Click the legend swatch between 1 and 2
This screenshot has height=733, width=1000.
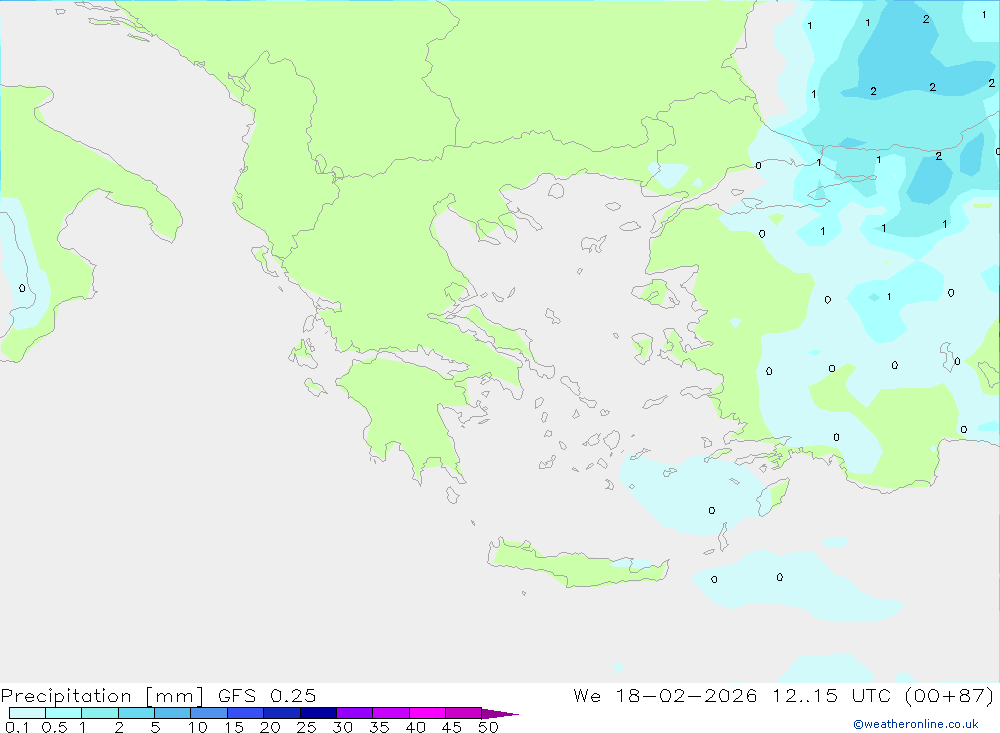tap(100, 713)
